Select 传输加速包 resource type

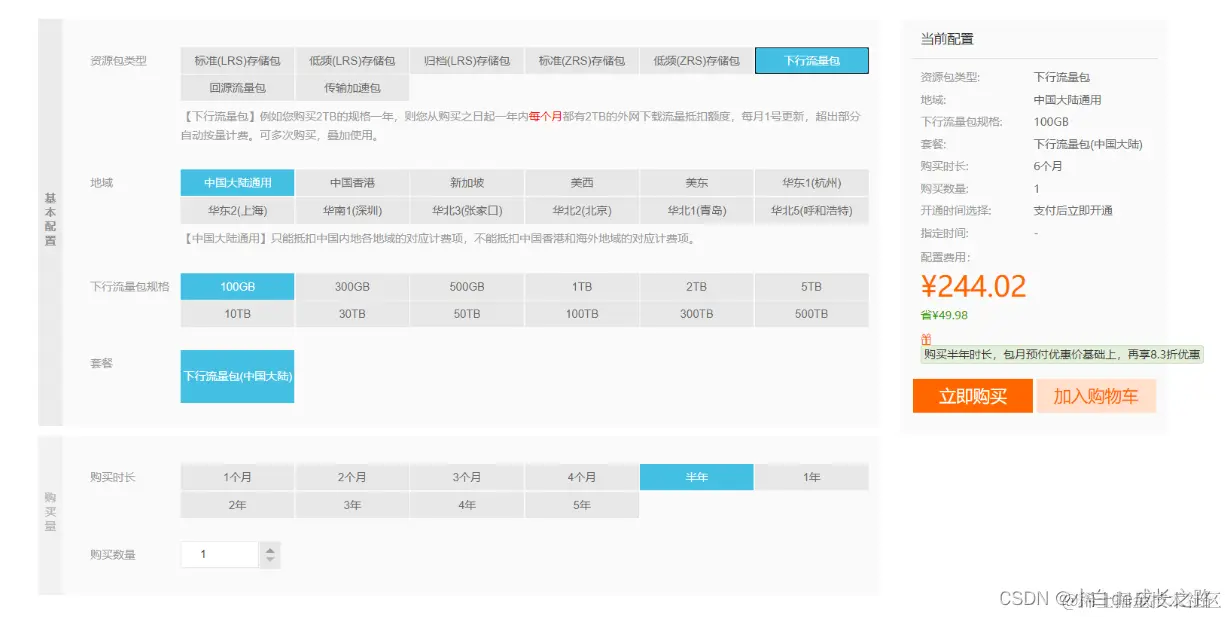click(352, 88)
